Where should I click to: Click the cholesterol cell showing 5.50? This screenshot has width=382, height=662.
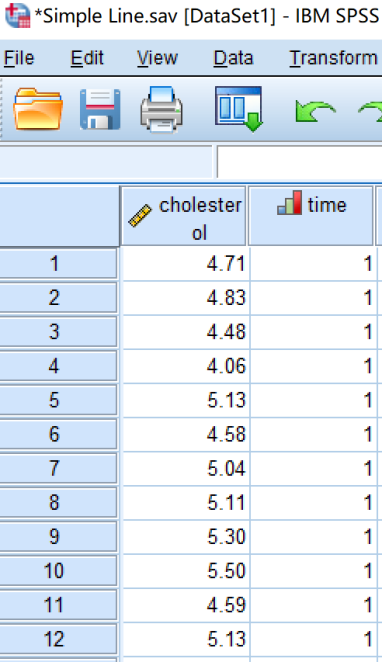[x=185, y=570]
